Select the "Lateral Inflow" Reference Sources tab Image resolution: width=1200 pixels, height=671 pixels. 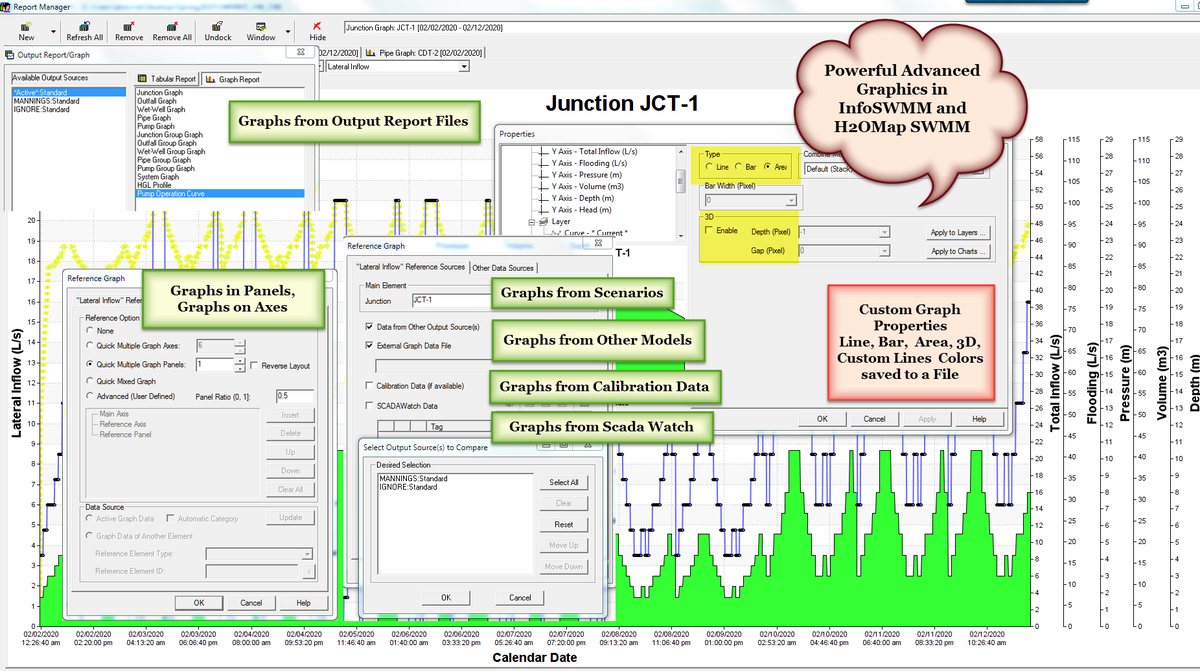(x=410, y=267)
